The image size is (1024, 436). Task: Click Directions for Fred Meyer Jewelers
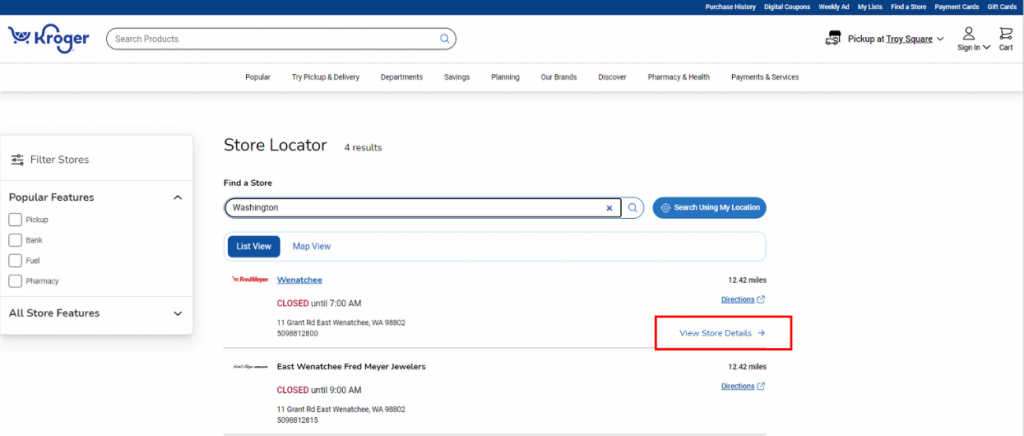coord(743,386)
